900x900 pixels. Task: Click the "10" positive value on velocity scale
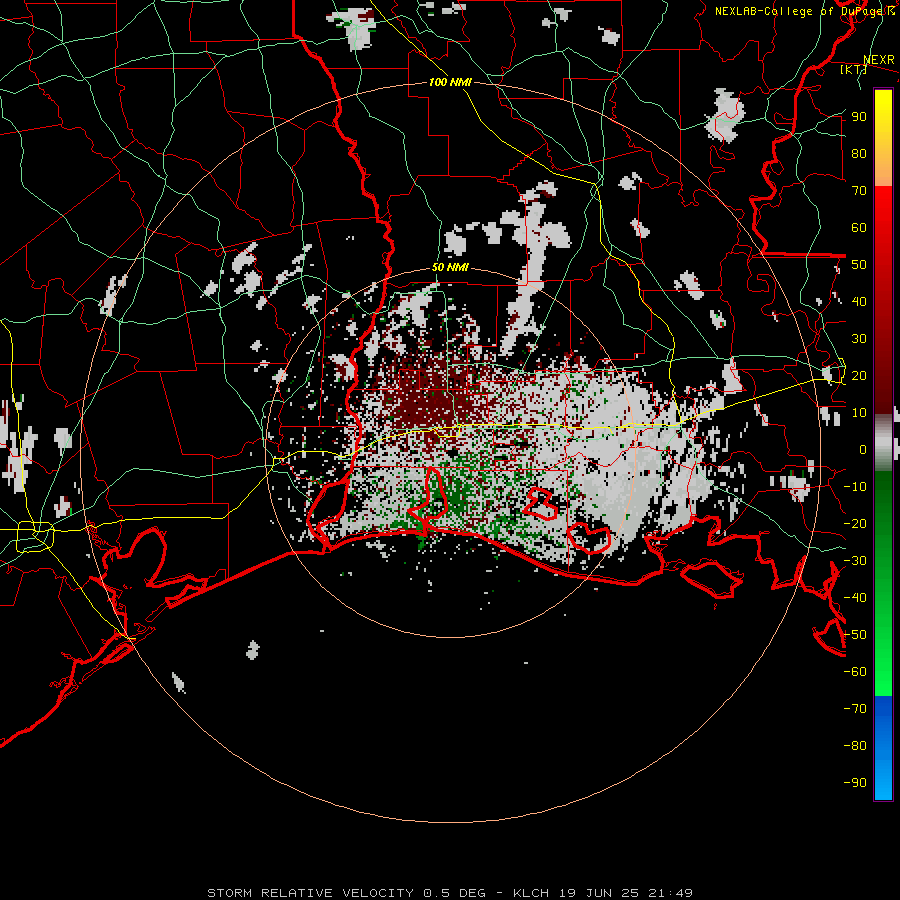859,413
